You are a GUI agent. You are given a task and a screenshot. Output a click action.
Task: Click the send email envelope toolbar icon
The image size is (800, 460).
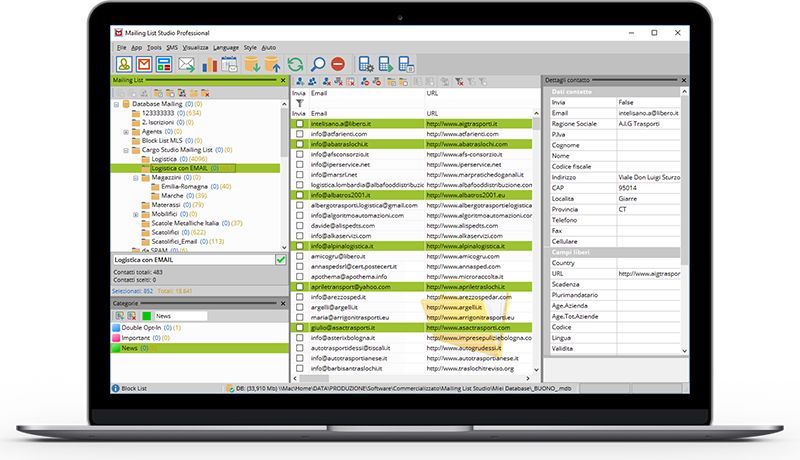186,65
